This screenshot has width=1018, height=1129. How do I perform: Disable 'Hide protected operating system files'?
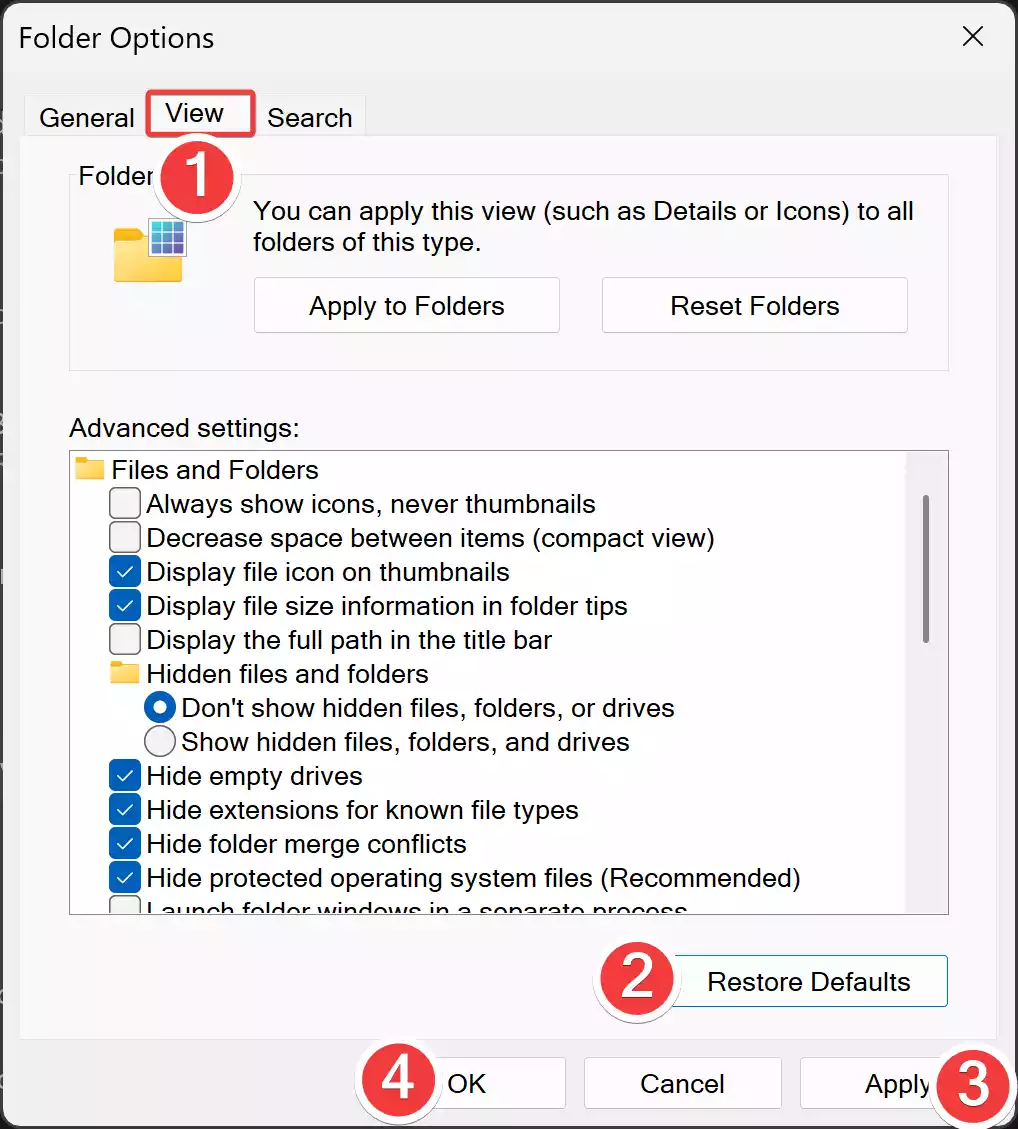(124, 877)
